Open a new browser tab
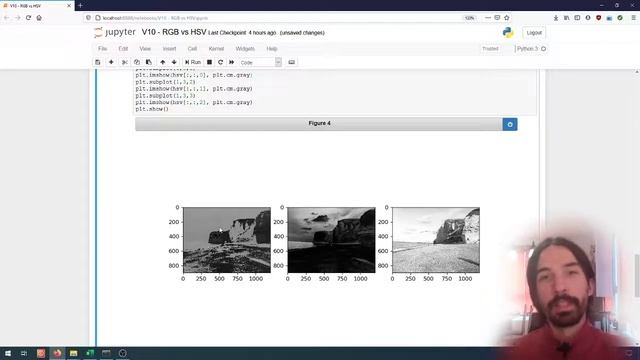The image size is (640, 360). click(x=80, y=6)
